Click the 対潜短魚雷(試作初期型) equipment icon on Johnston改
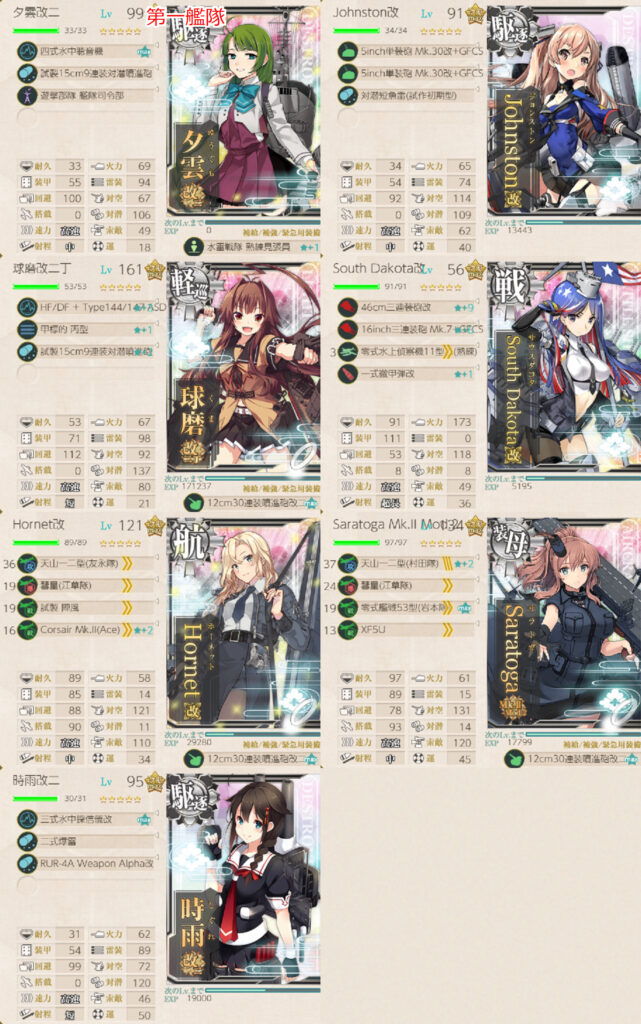The height and width of the screenshot is (1024, 641). point(347,95)
